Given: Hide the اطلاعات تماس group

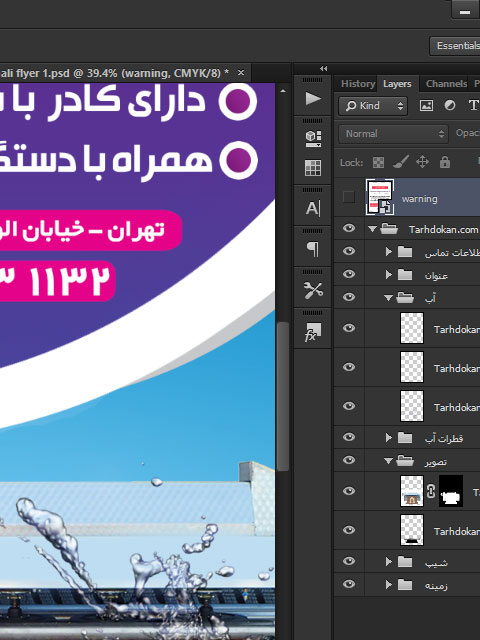Looking at the screenshot, I should click(x=349, y=251).
